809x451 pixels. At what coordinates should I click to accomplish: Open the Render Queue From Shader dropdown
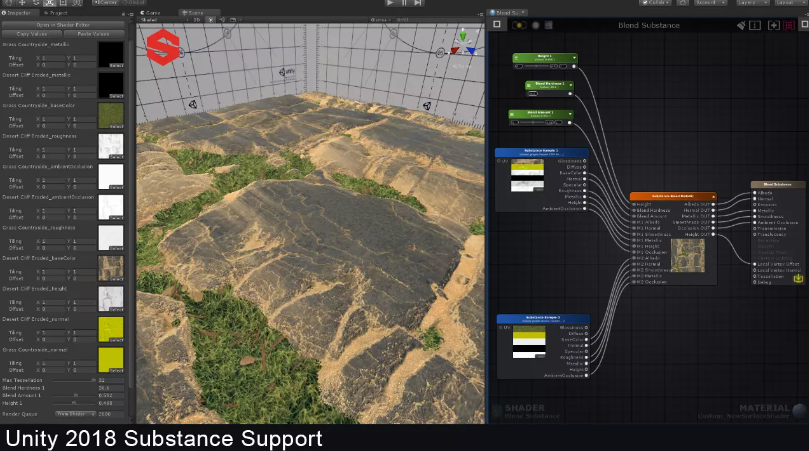coord(75,414)
